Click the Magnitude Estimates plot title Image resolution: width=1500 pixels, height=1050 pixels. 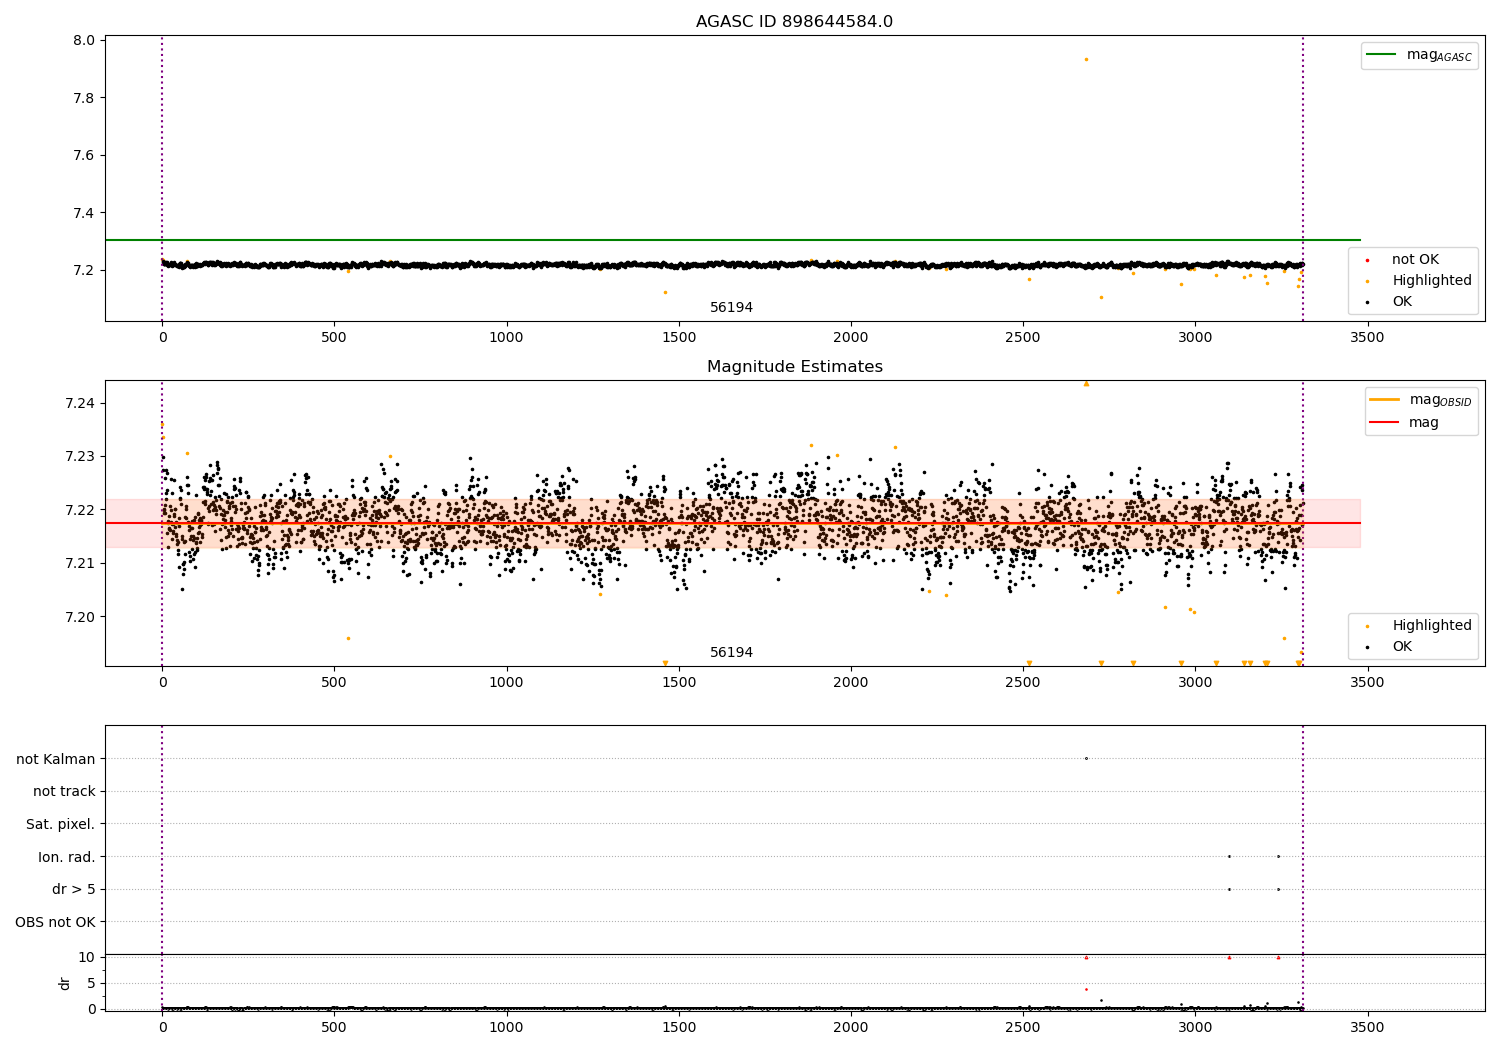pos(794,367)
